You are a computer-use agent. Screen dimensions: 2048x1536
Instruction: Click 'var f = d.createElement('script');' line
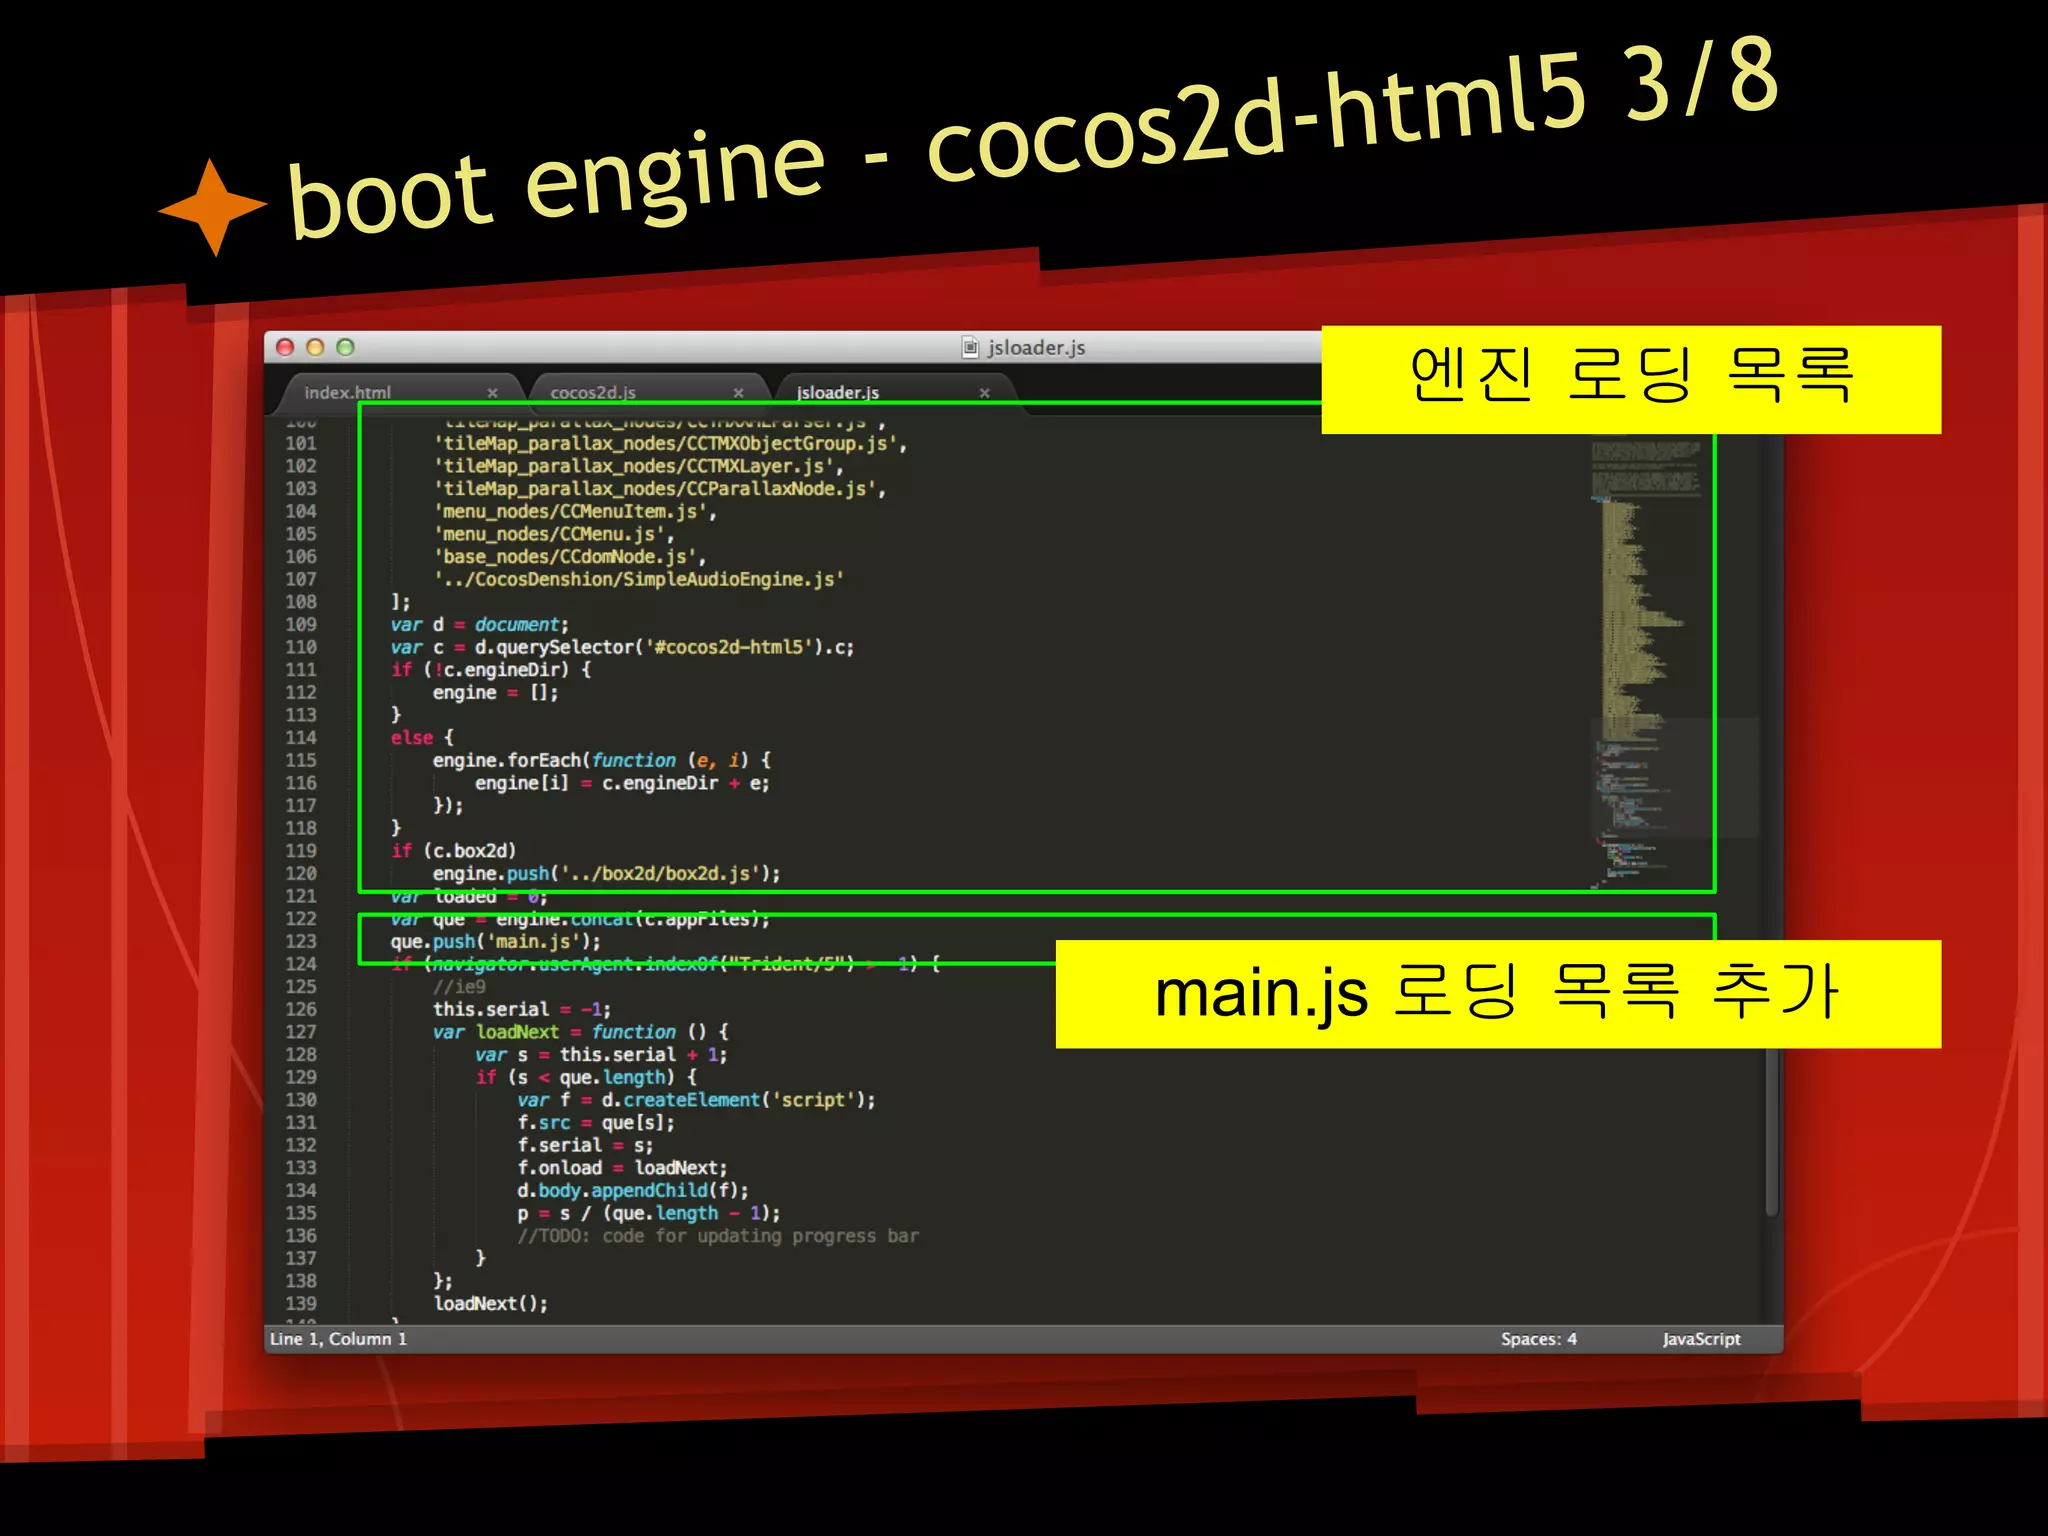pos(696,1100)
